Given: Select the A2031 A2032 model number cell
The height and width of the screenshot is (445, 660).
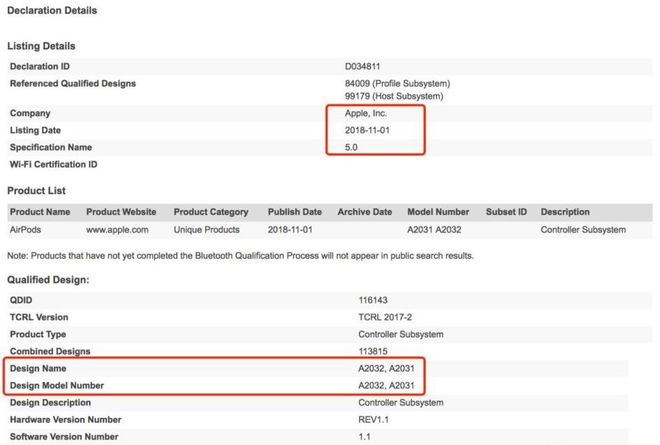Looking at the screenshot, I should coord(434,230).
